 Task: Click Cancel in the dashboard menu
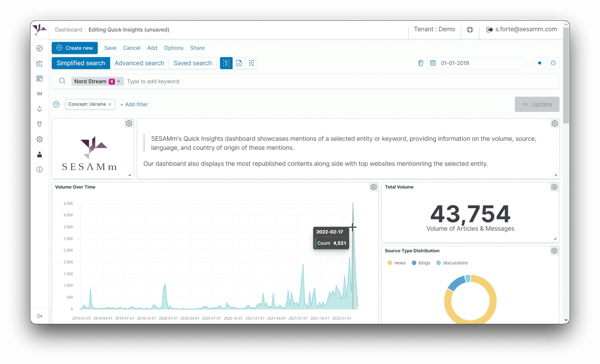[131, 48]
